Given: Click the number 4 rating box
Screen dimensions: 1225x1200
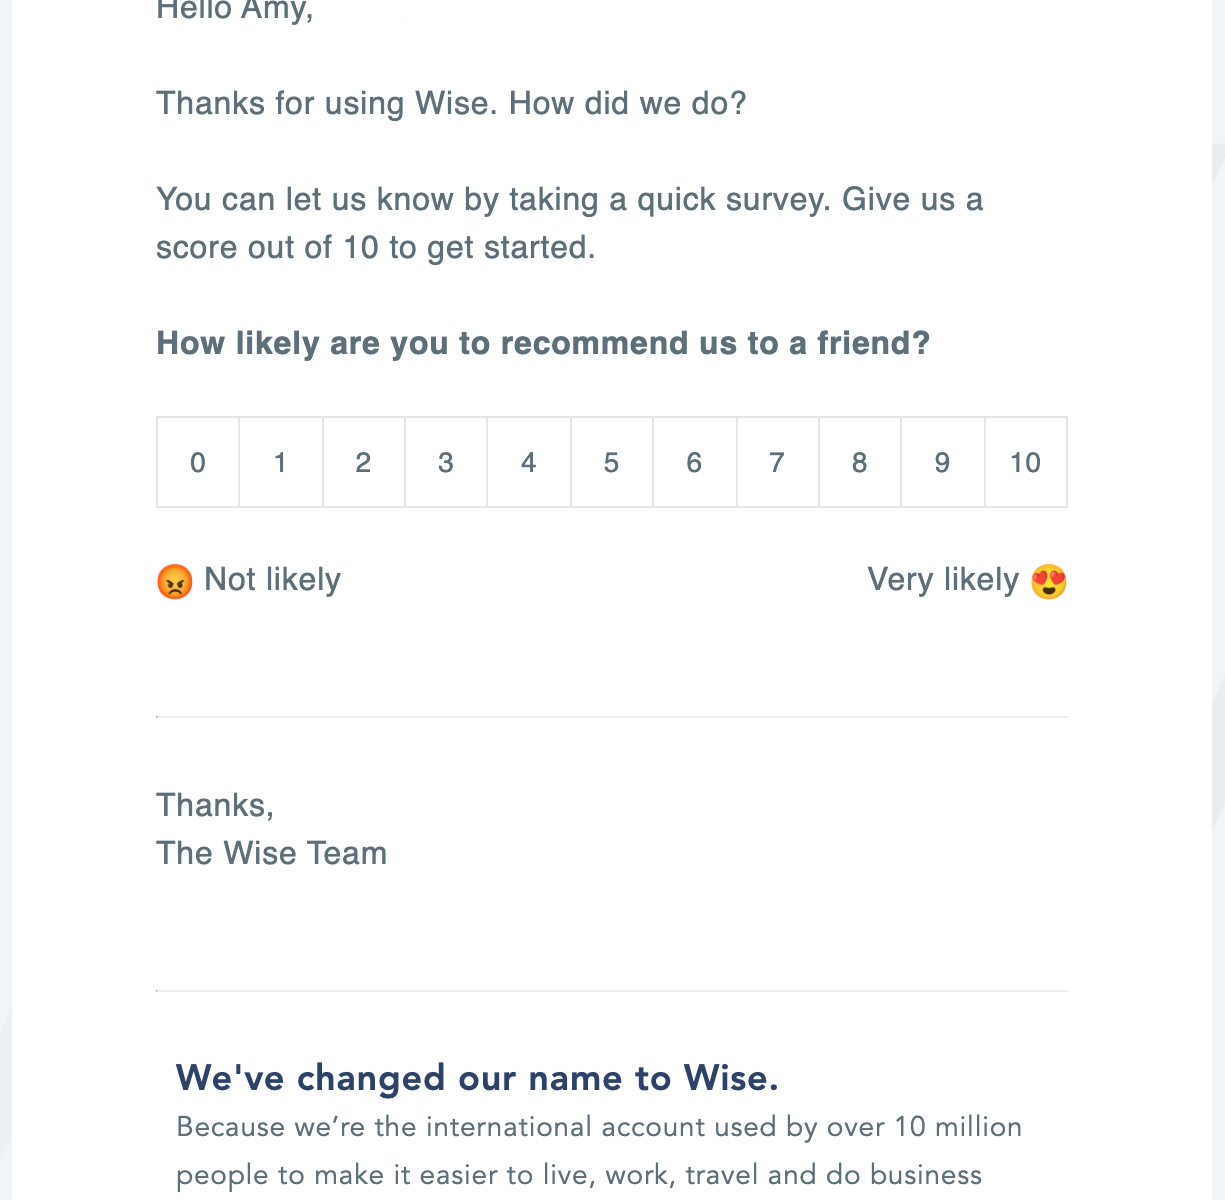Looking at the screenshot, I should 529,462.
